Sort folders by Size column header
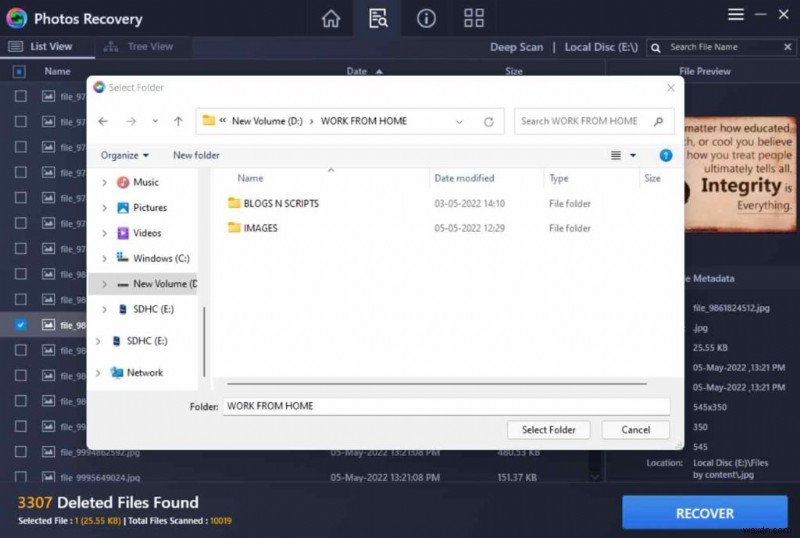The image size is (800, 538). click(x=652, y=178)
